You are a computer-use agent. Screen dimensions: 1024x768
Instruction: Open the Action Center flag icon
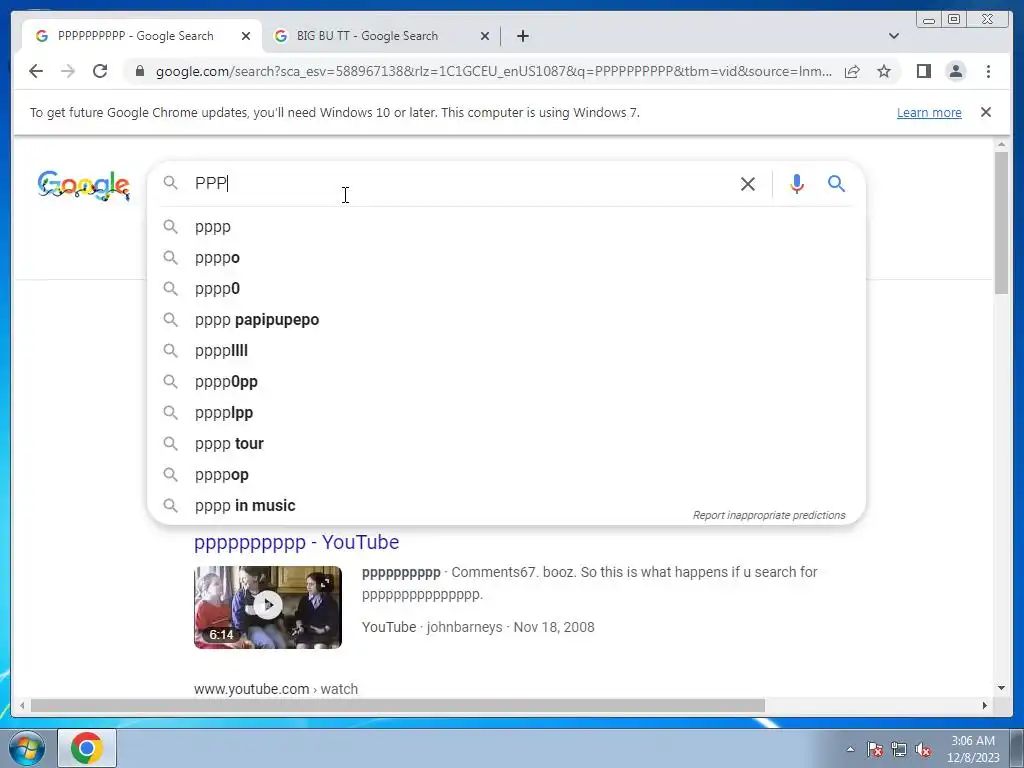tap(874, 749)
